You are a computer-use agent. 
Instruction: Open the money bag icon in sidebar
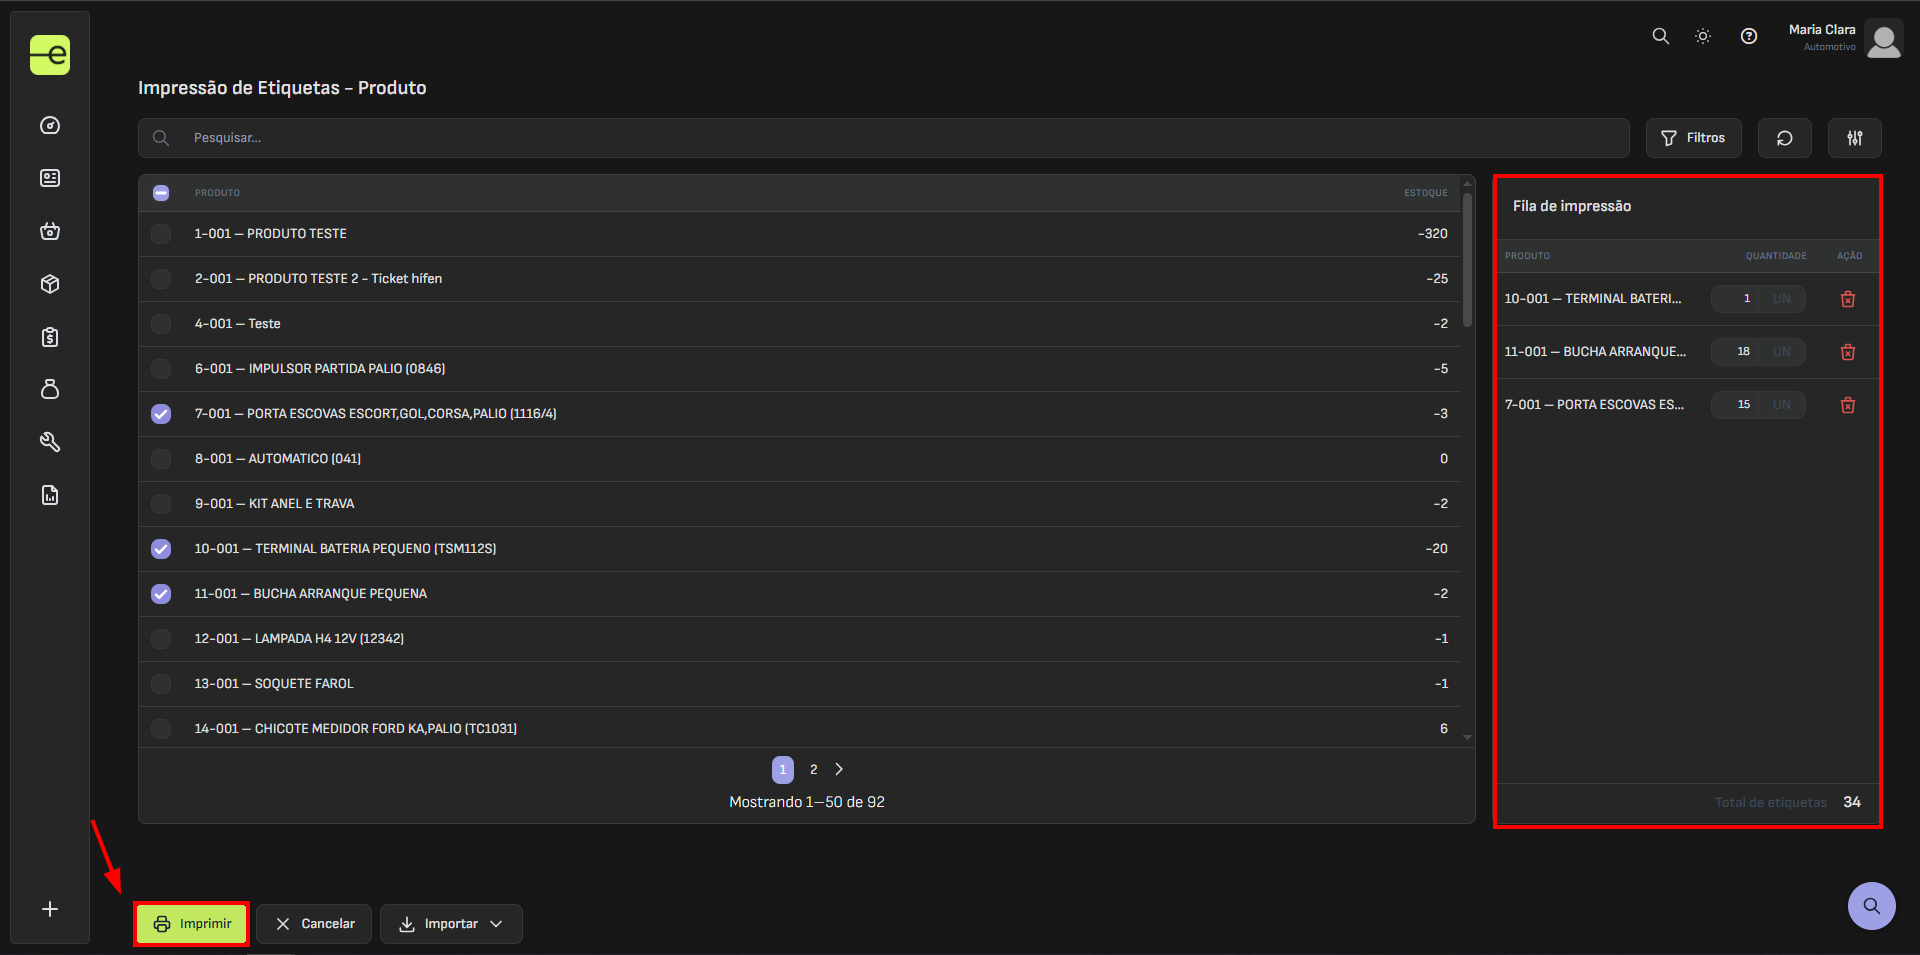(x=50, y=389)
